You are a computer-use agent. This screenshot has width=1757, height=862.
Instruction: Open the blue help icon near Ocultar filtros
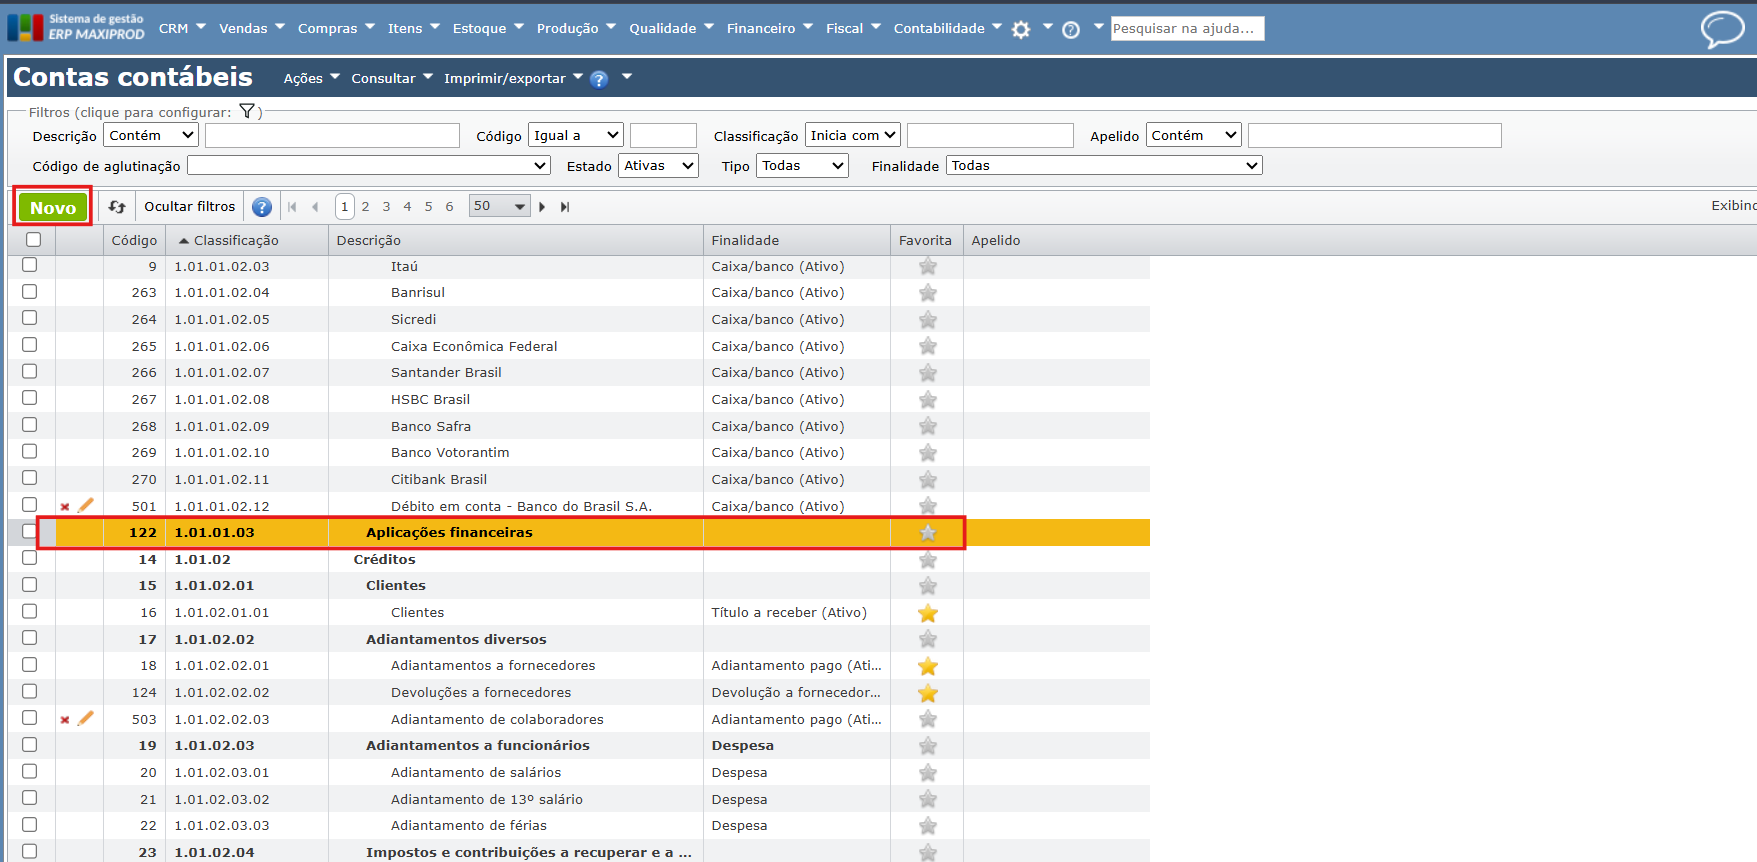(x=262, y=207)
